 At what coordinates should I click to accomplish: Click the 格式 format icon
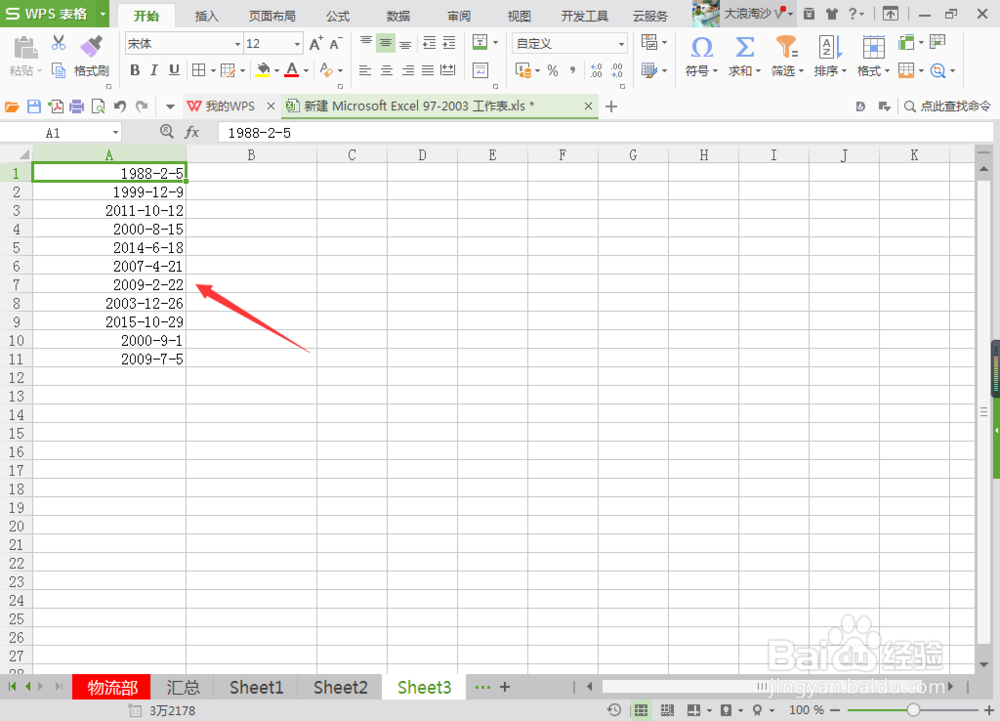873,47
